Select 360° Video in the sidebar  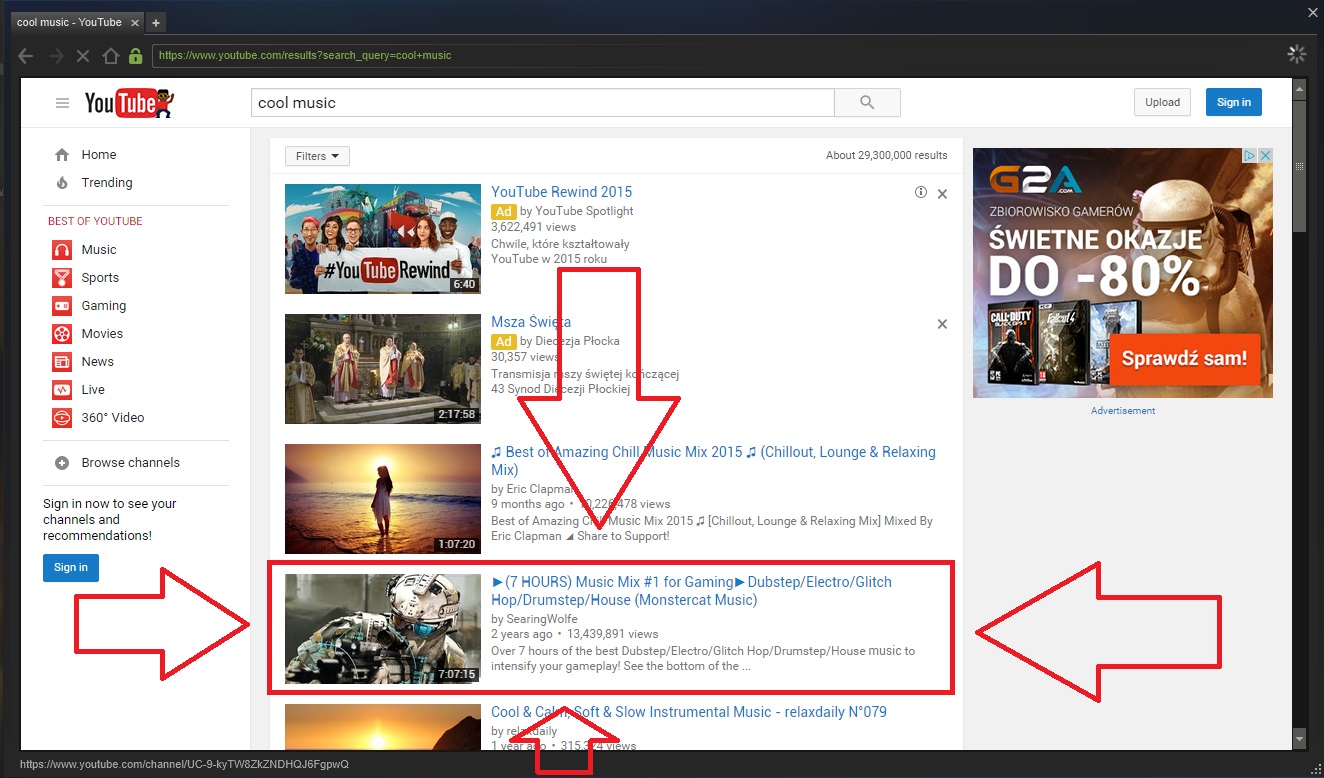113,418
